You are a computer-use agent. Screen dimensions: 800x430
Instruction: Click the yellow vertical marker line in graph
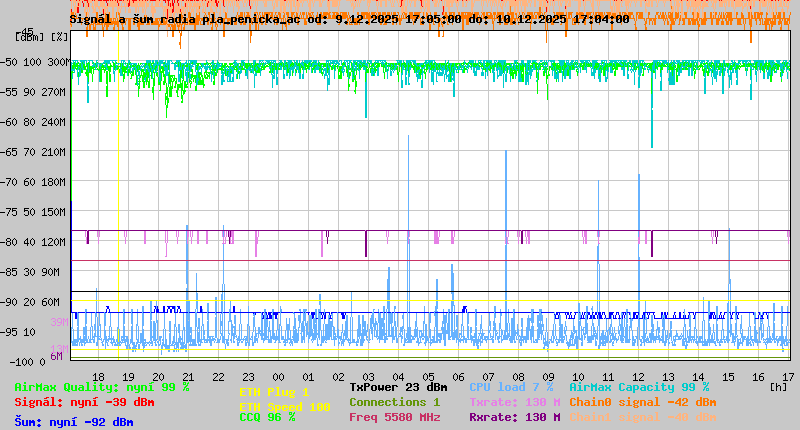pos(119,200)
